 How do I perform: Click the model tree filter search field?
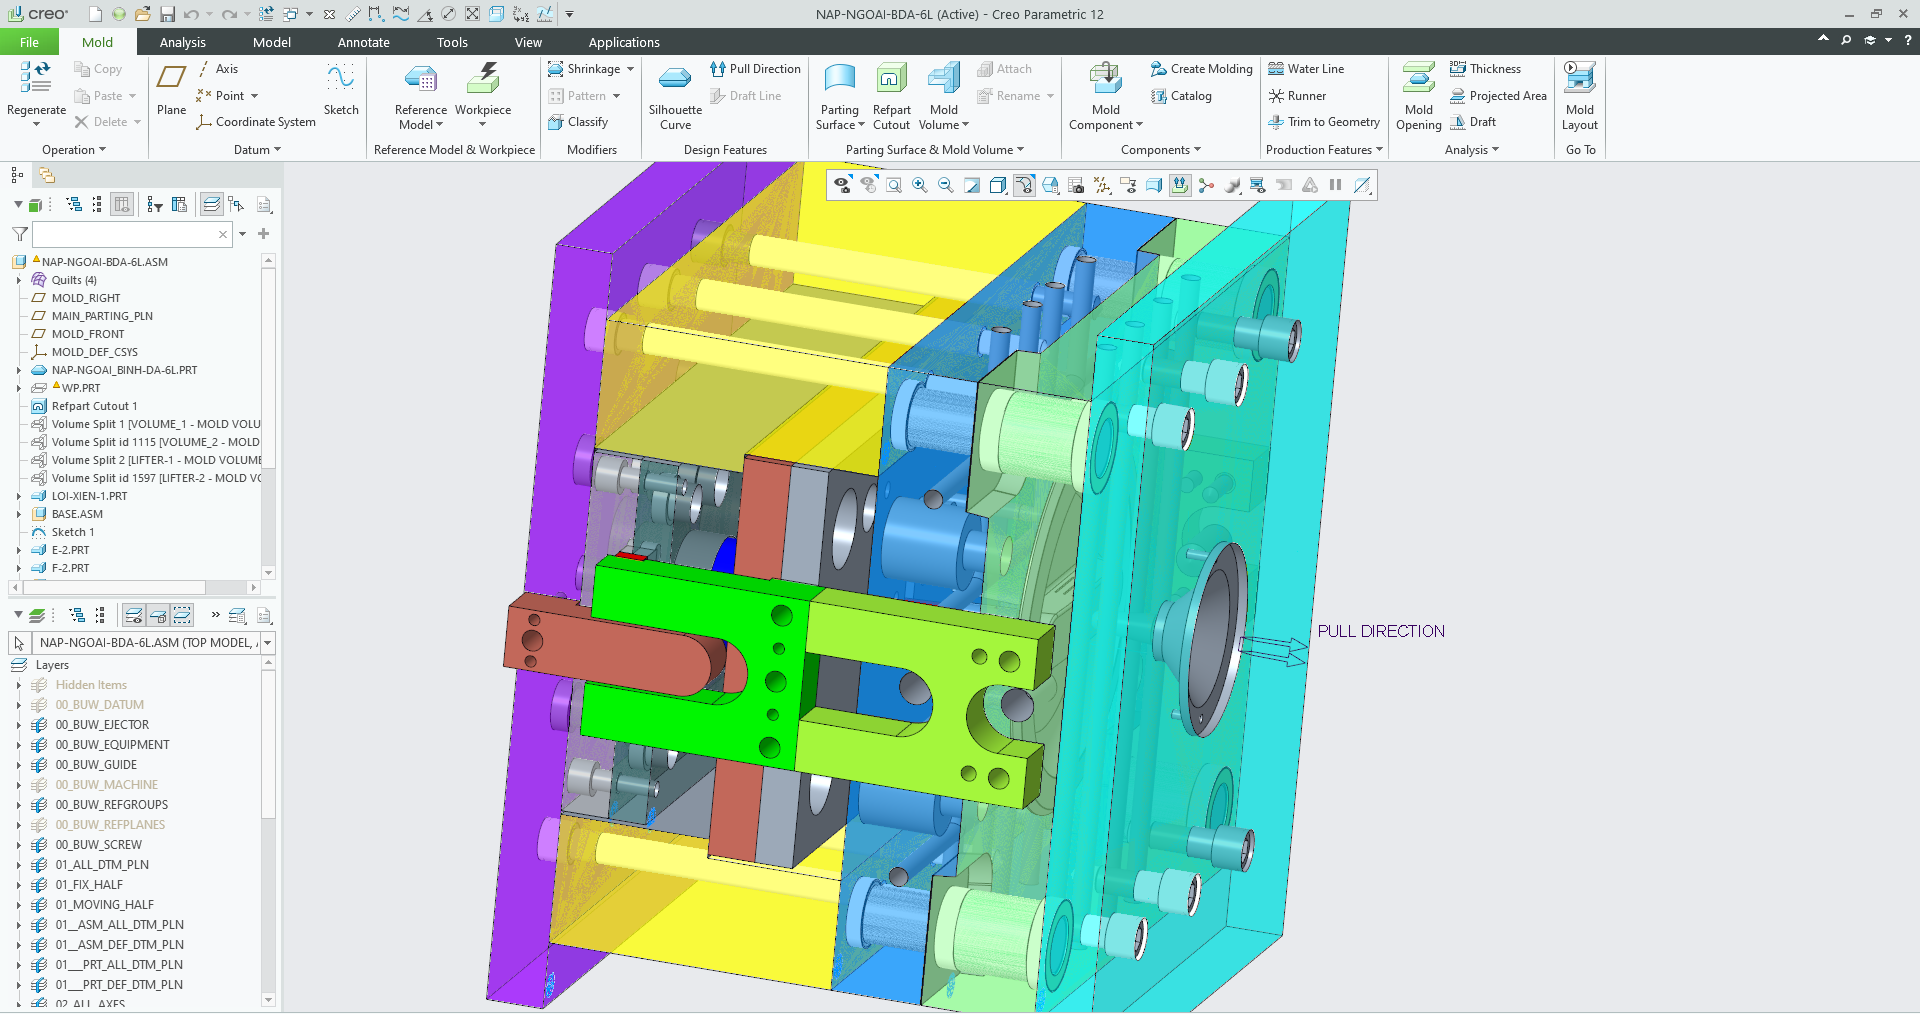[x=125, y=234]
